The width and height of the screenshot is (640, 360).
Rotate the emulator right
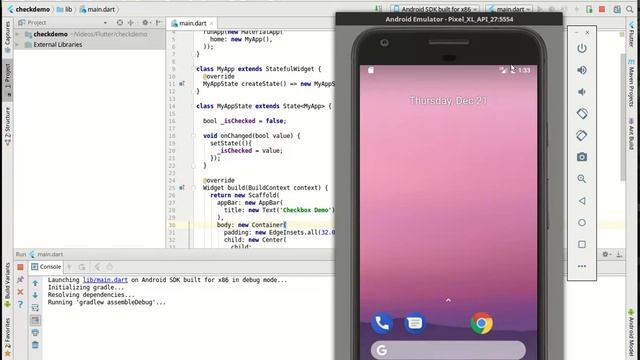point(582,135)
